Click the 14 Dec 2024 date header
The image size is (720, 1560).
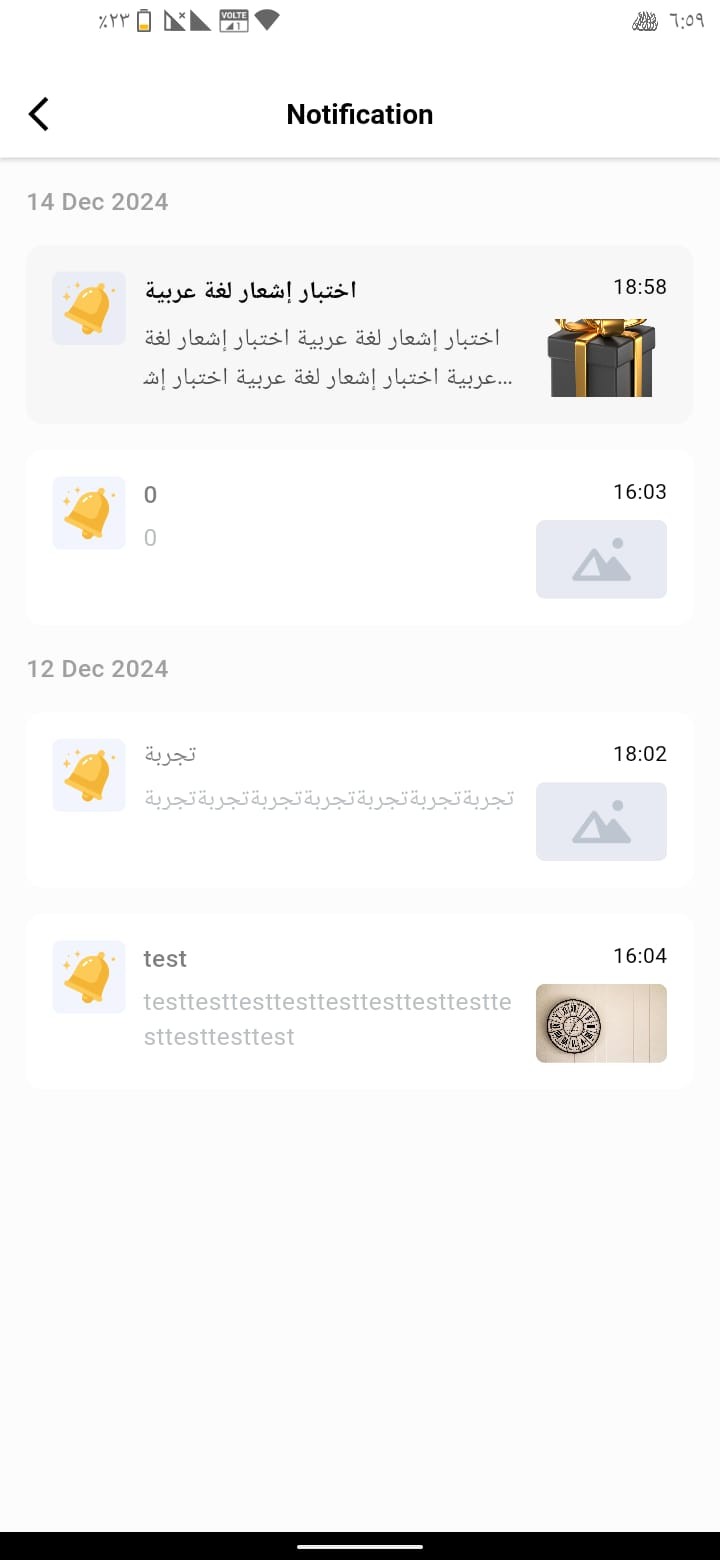click(x=97, y=202)
